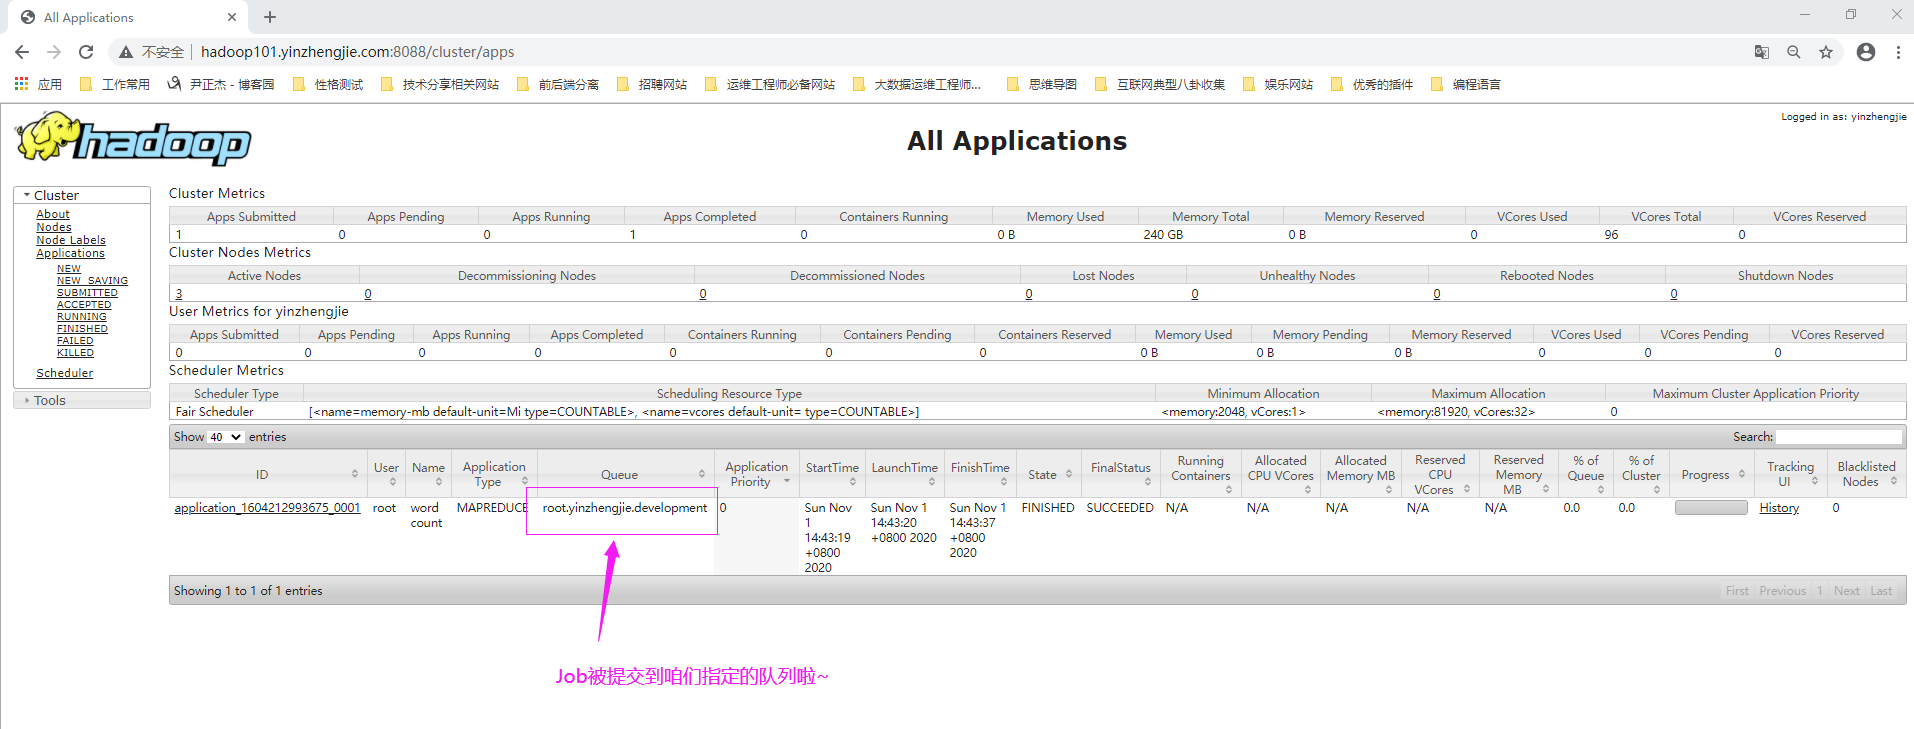Open the 运维工程师必备网站 bookmark folder

pyautogui.click(x=770, y=84)
